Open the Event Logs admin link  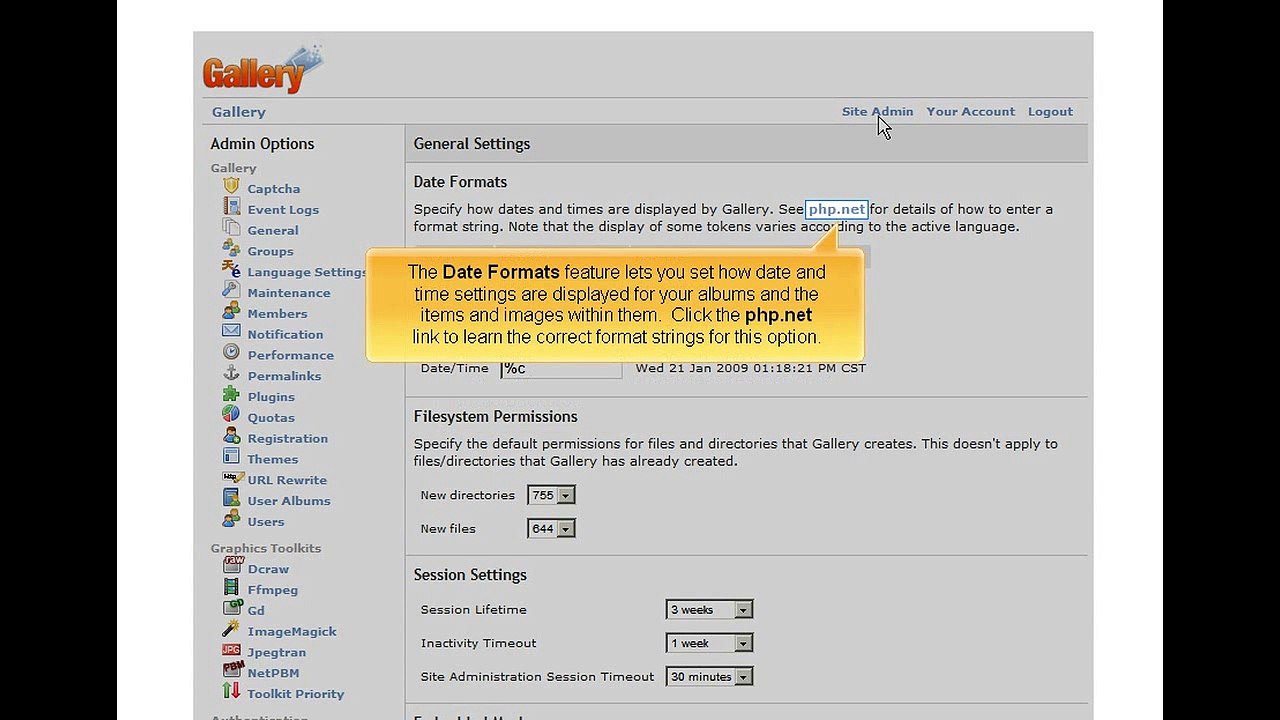click(283, 210)
